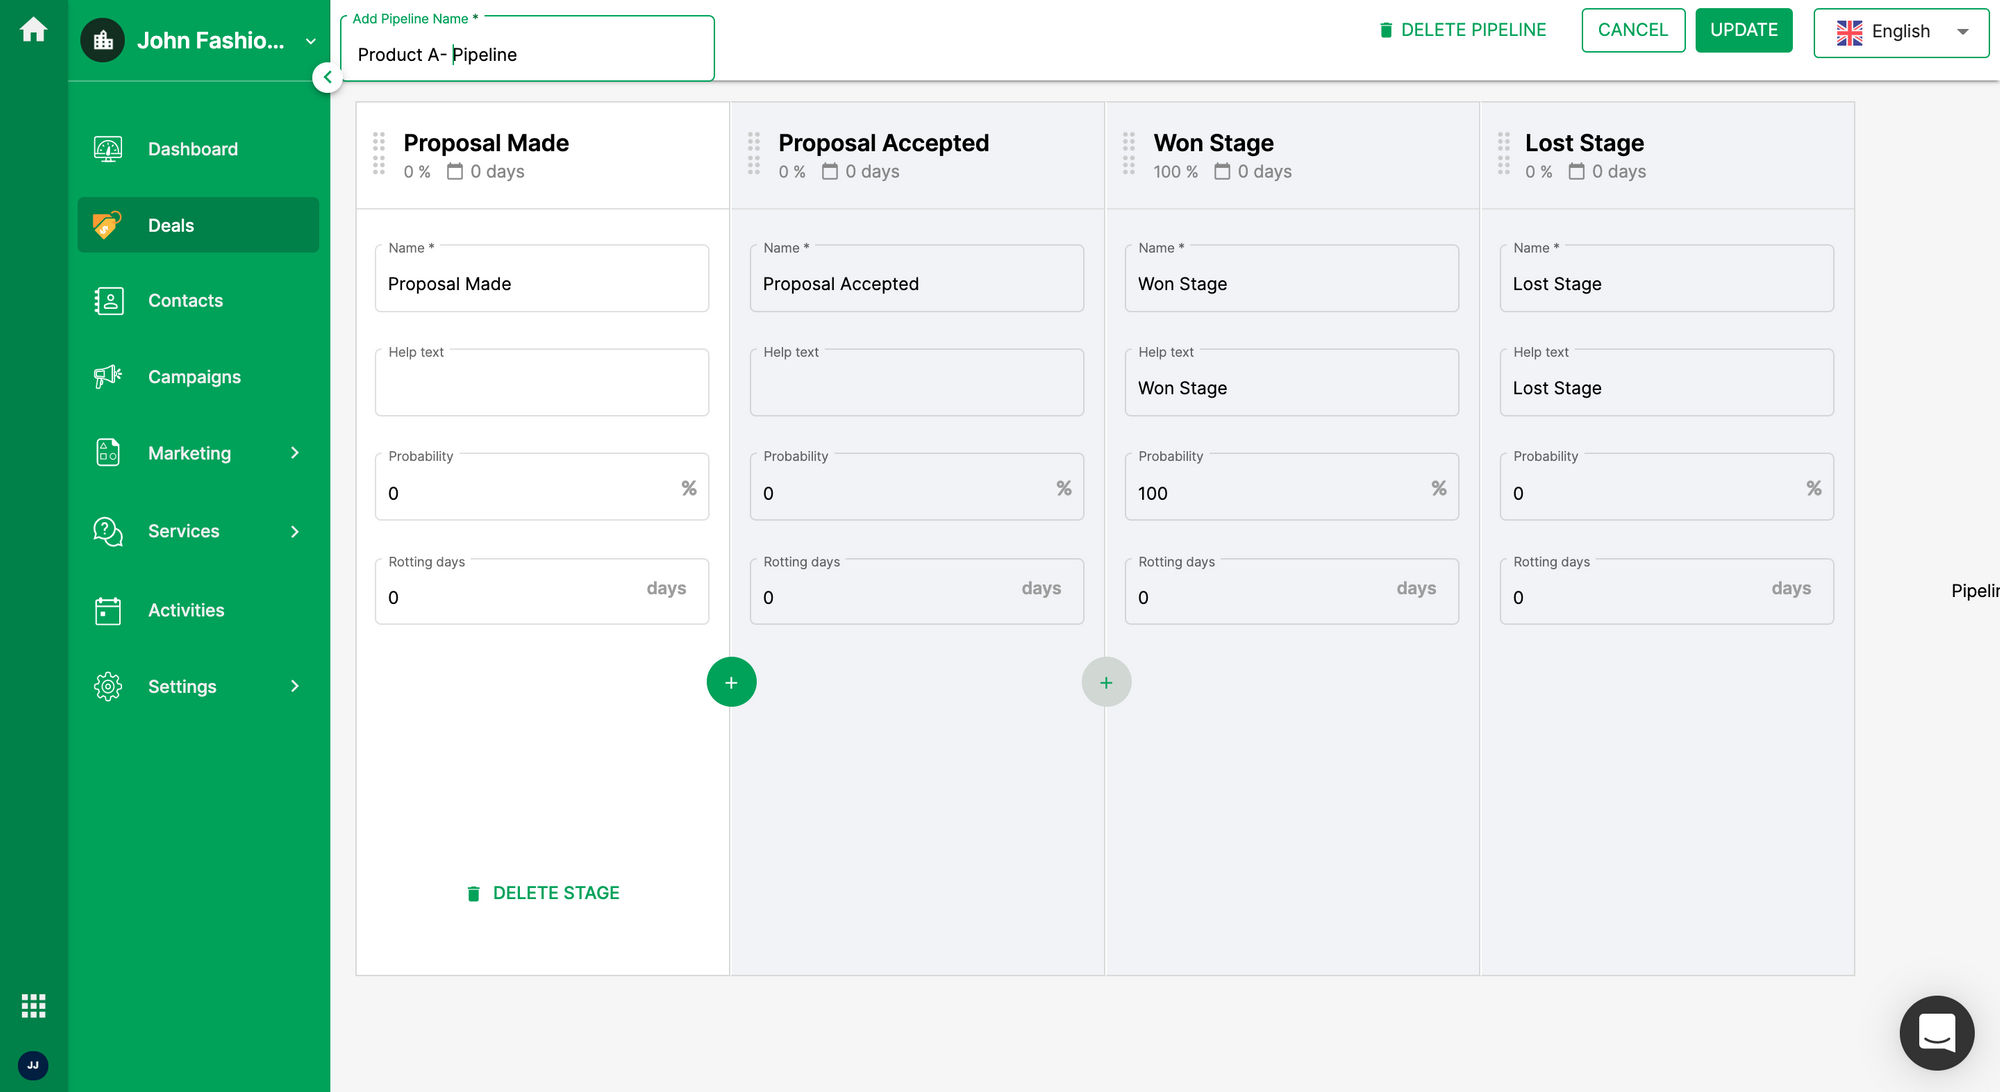Screen dimensions: 2000x1092
Task: Toggle the collapse sidebar arrow button
Action: 329,78
